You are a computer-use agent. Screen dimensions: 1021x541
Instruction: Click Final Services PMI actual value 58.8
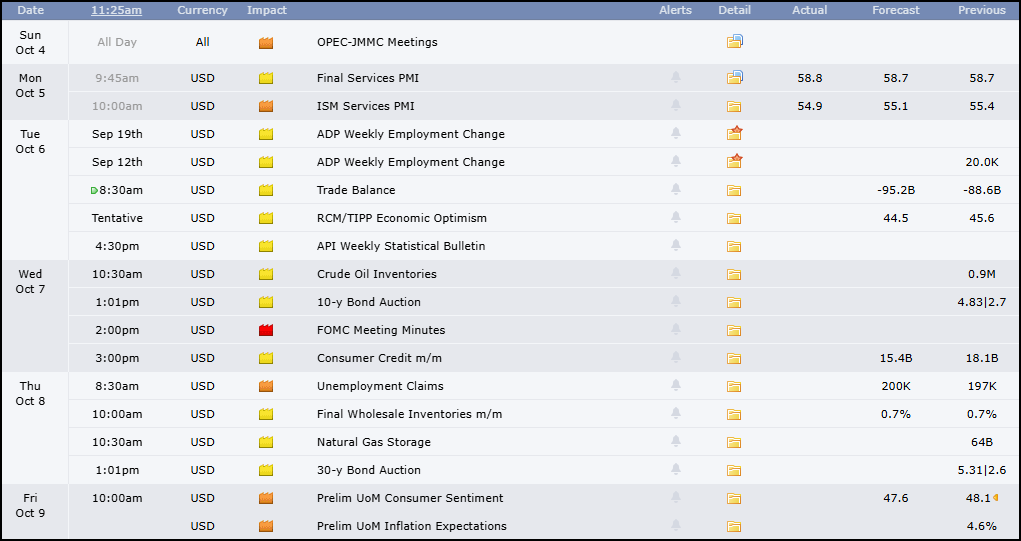(810, 78)
